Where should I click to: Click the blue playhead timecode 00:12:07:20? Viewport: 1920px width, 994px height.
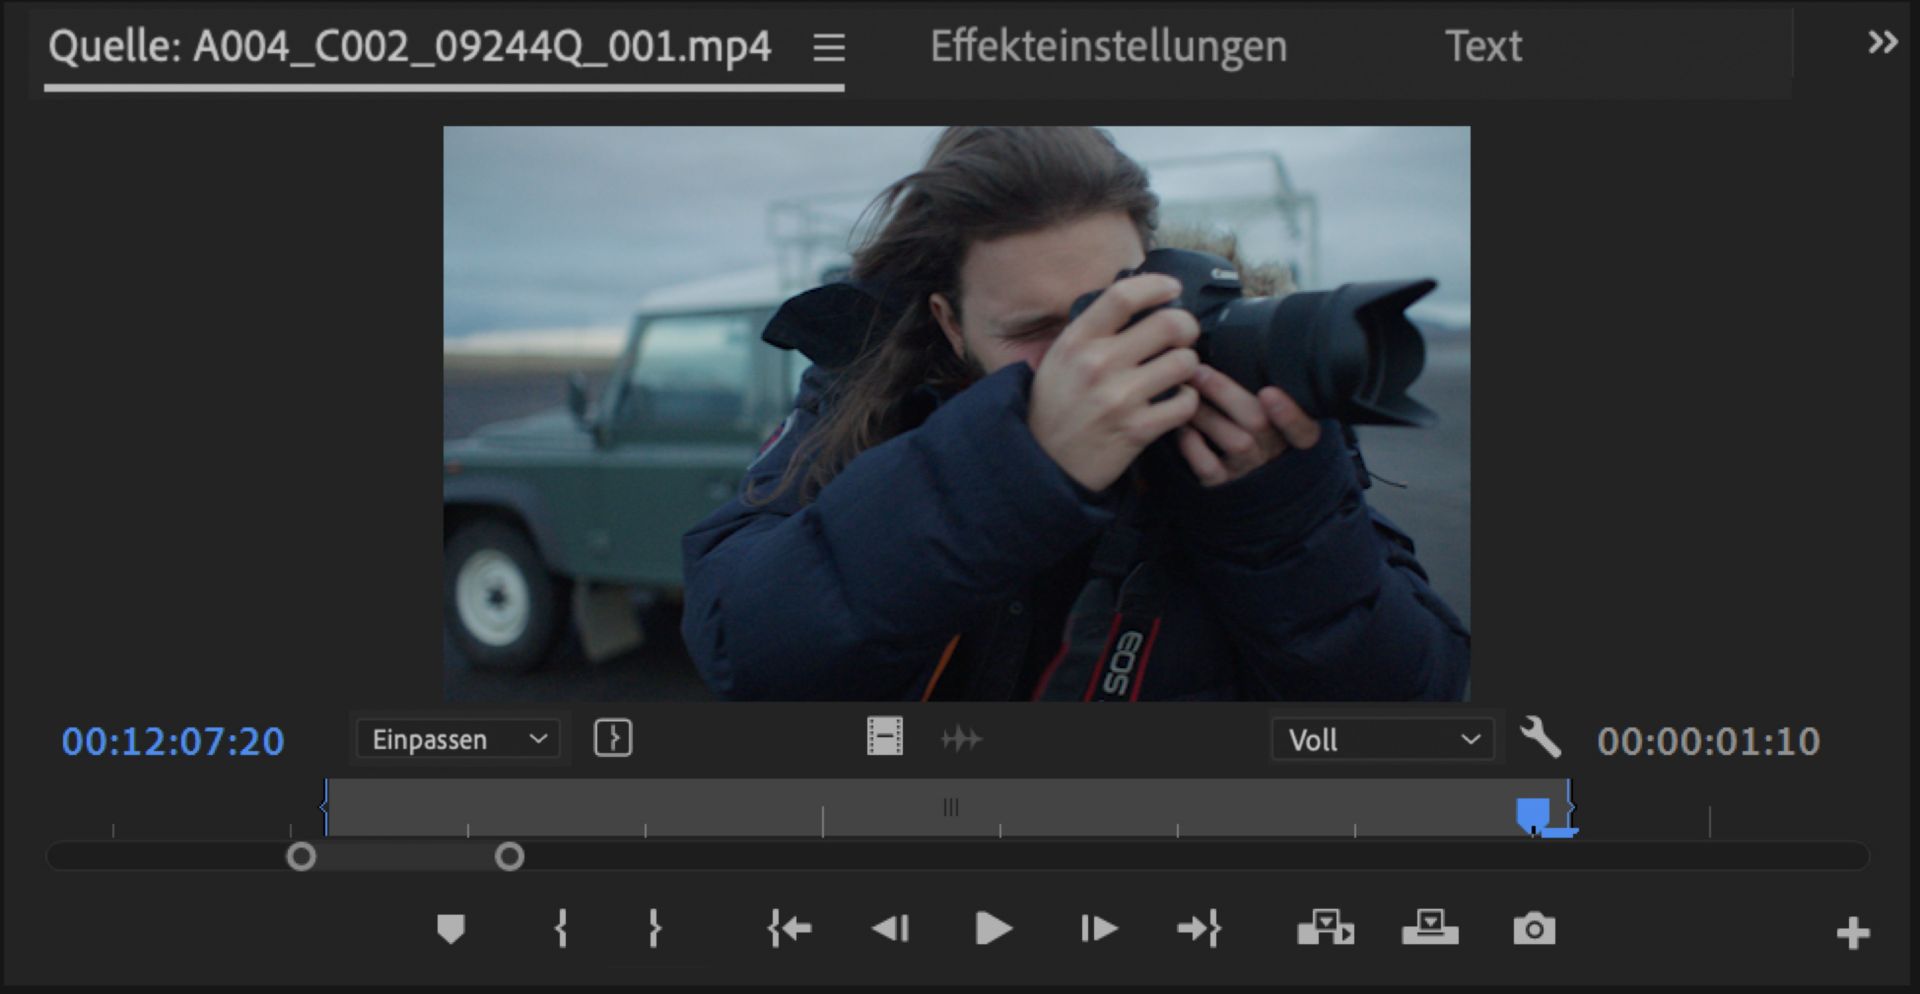pyautogui.click(x=173, y=741)
